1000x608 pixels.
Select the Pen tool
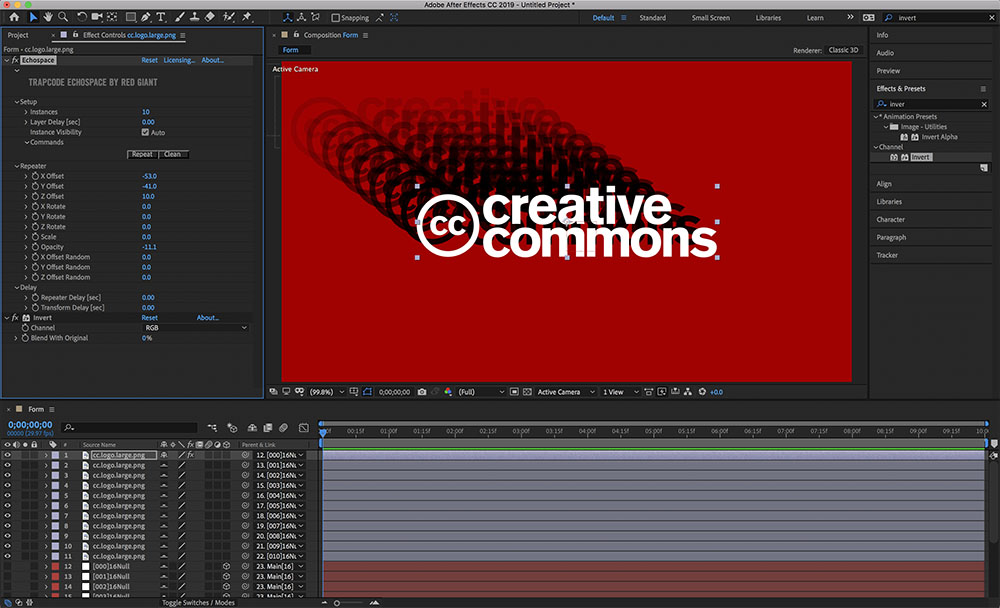pyautogui.click(x=145, y=17)
